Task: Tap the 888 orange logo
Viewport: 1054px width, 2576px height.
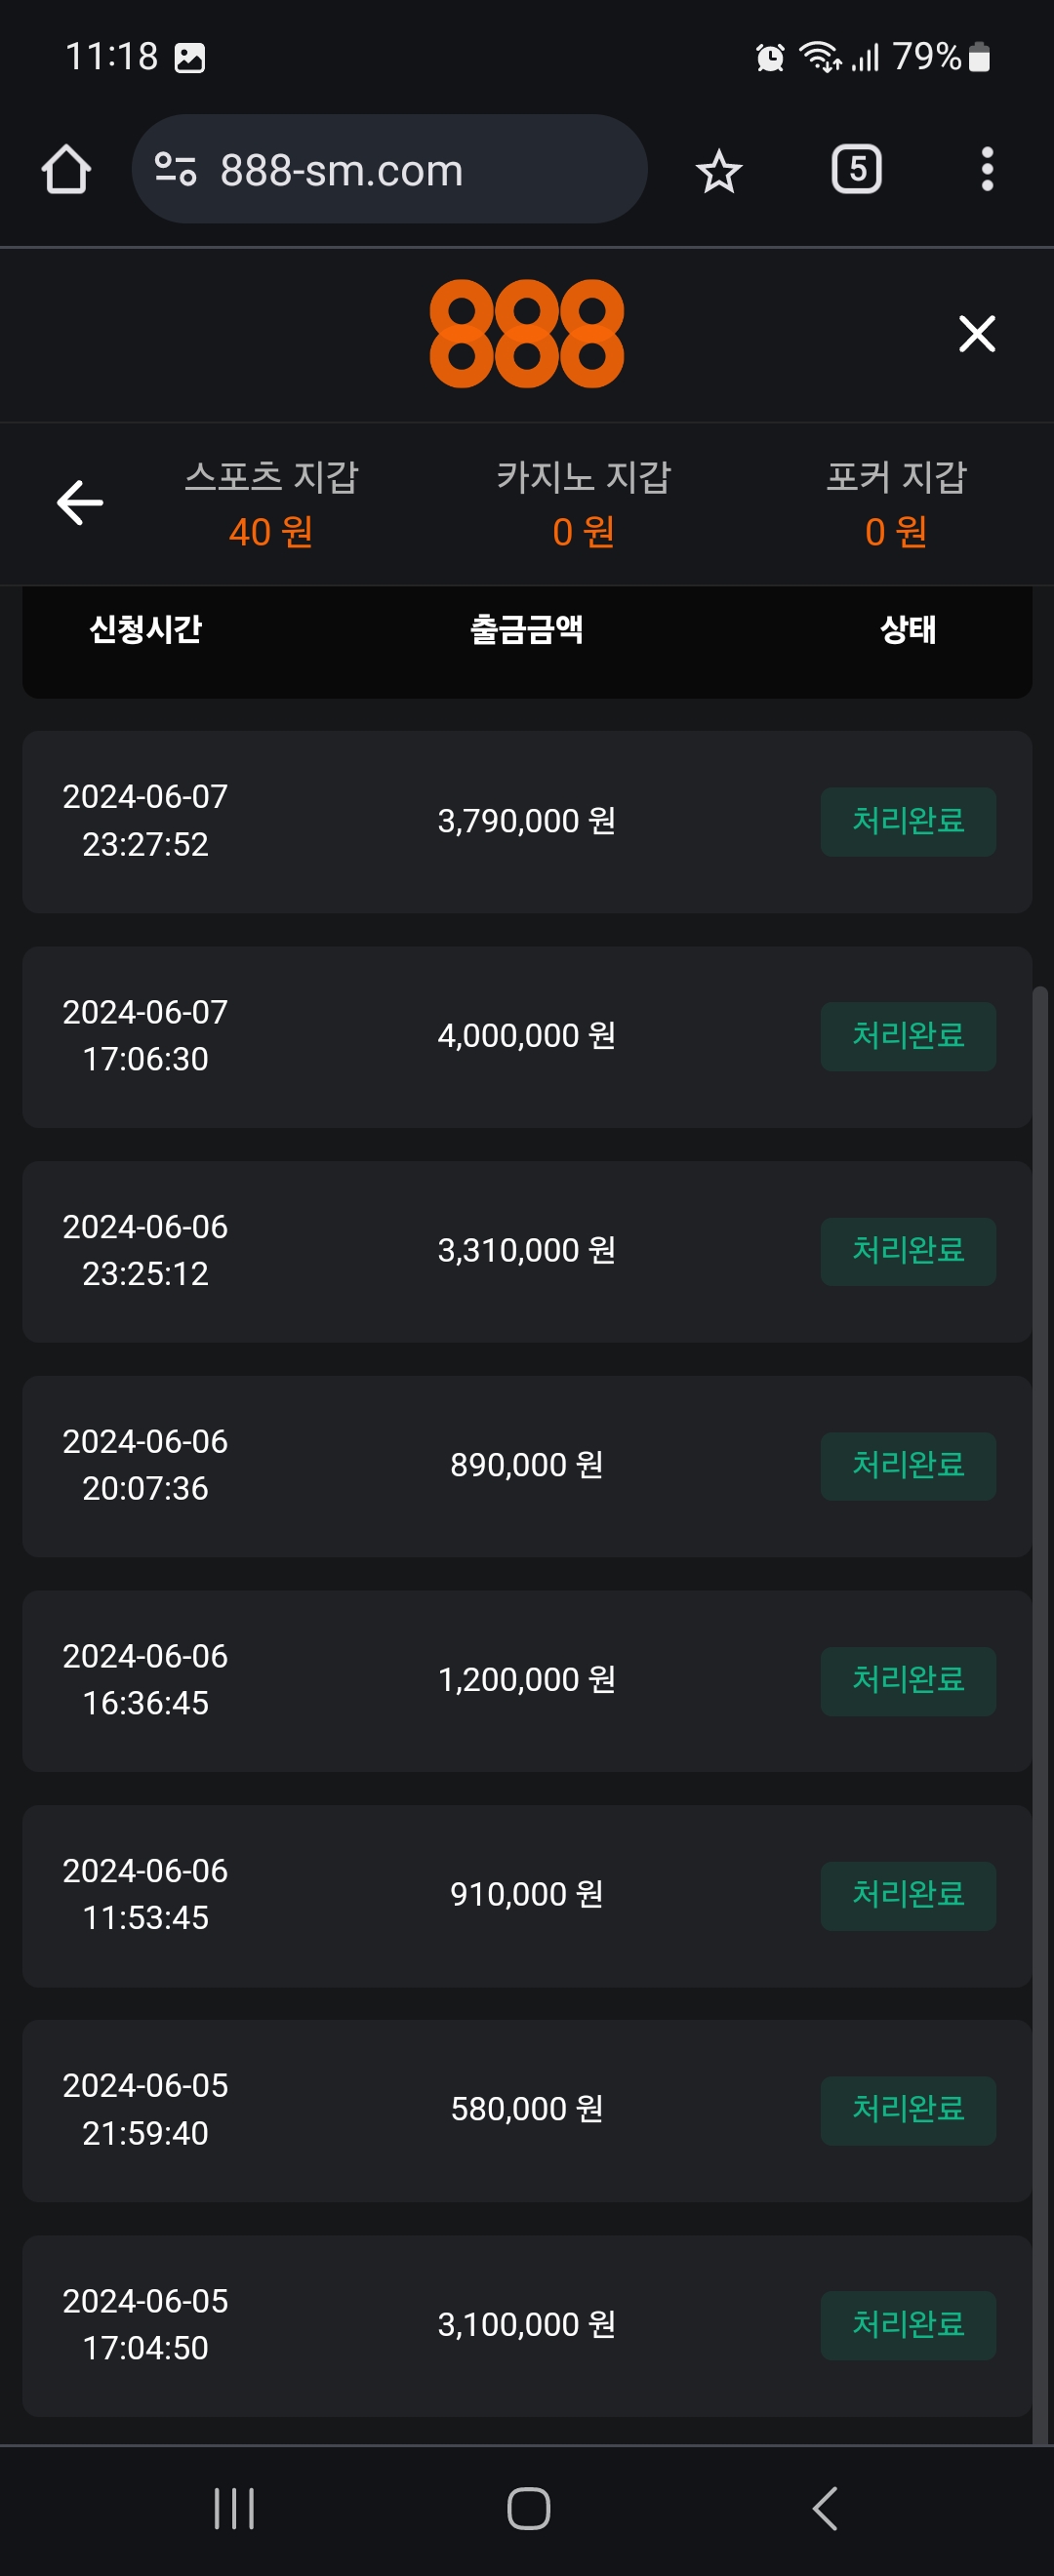Action: 526,334
